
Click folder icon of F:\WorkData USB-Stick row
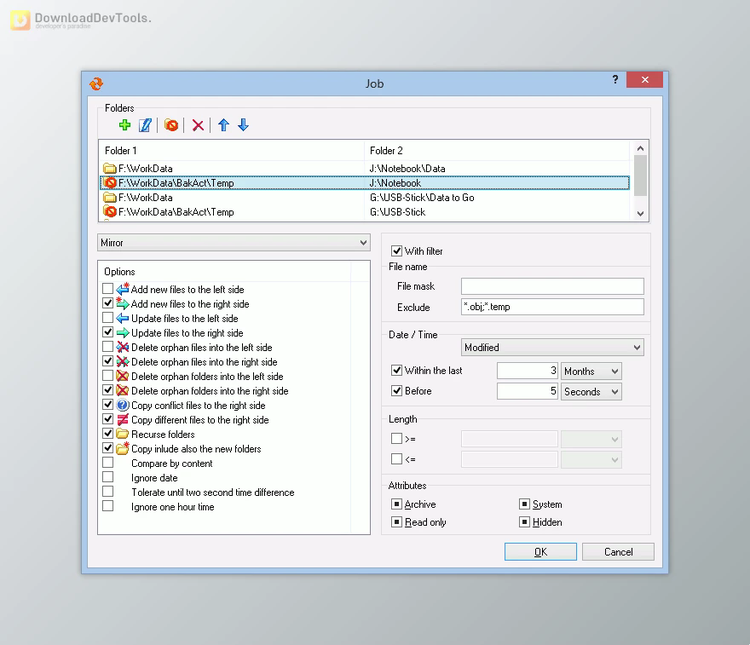[x=110, y=198]
